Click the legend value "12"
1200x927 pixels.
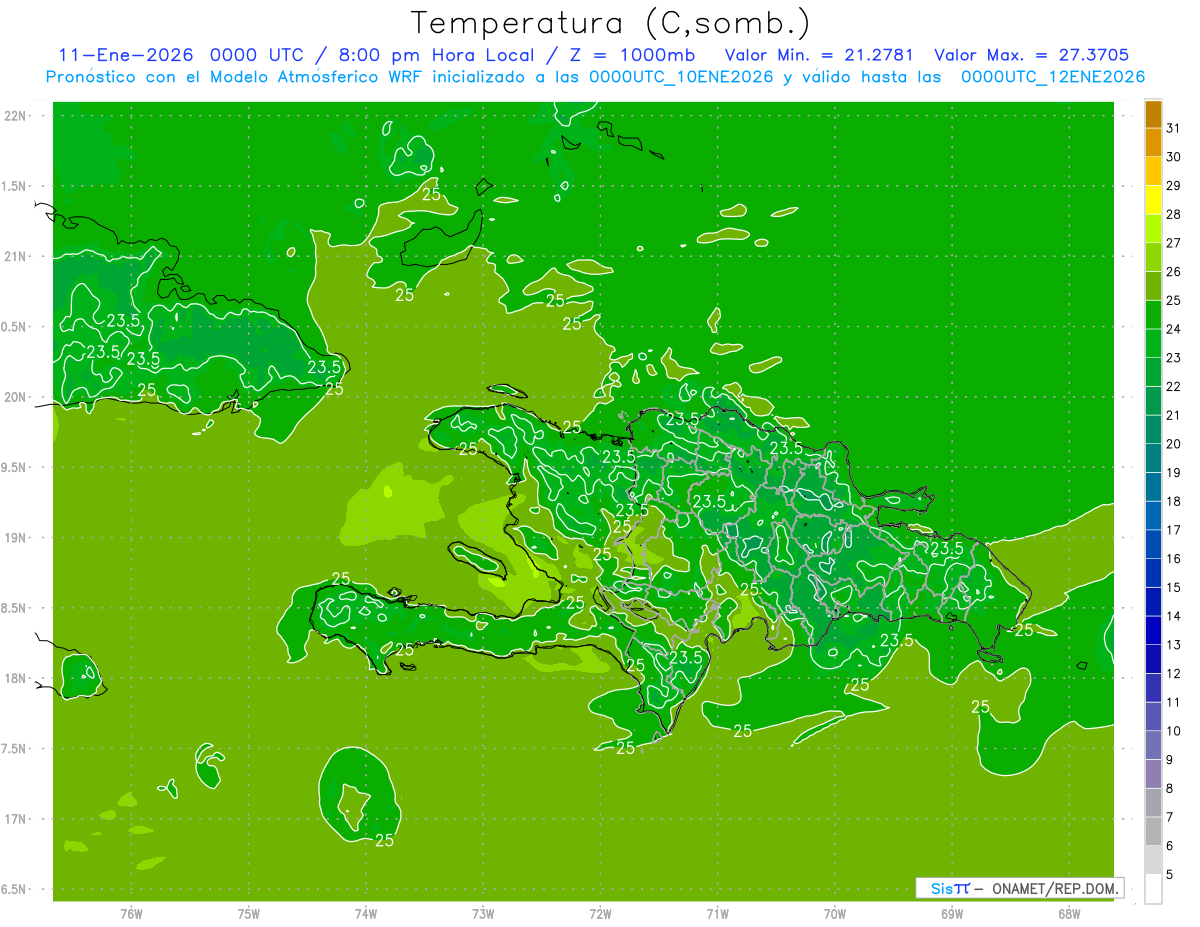1174,673
